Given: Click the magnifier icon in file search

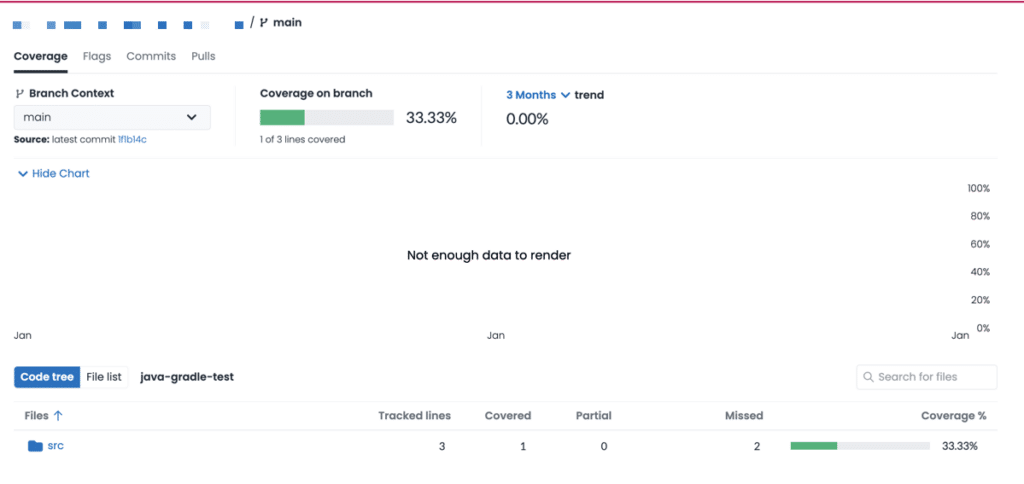Looking at the screenshot, I should point(867,377).
